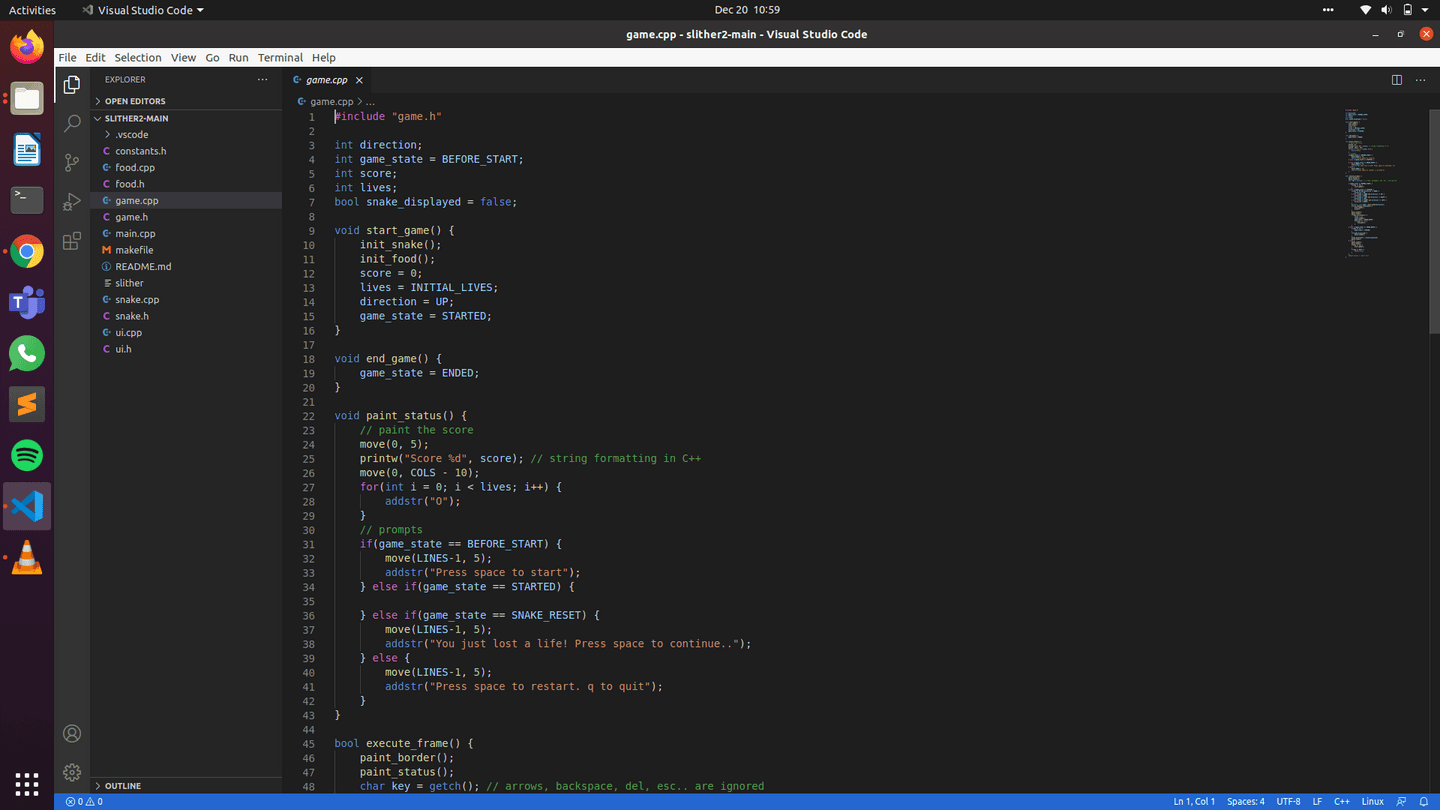Open the Run menu
This screenshot has height=810, width=1440.
click(x=238, y=58)
